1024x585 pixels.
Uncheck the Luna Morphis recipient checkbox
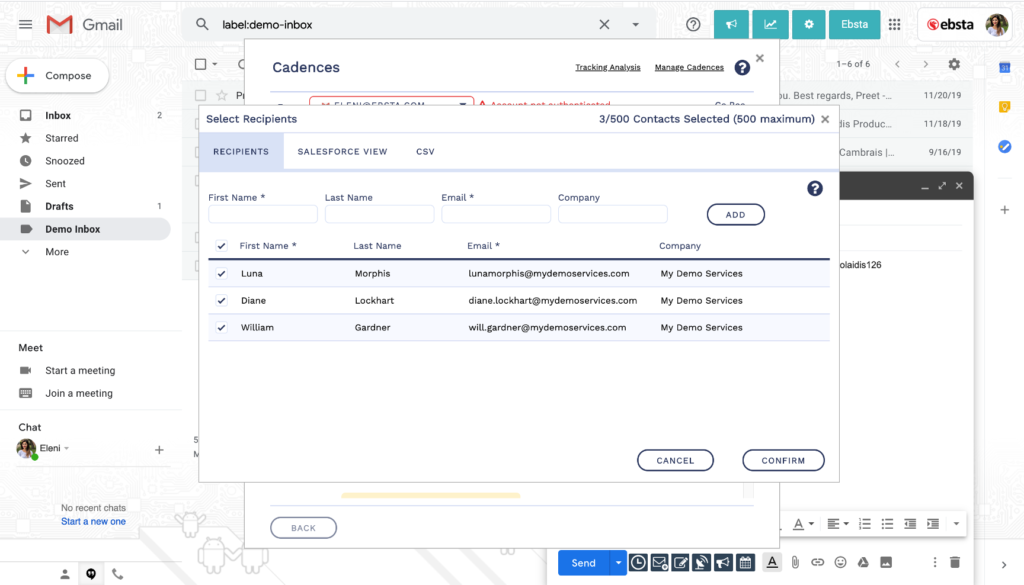click(222, 273)
